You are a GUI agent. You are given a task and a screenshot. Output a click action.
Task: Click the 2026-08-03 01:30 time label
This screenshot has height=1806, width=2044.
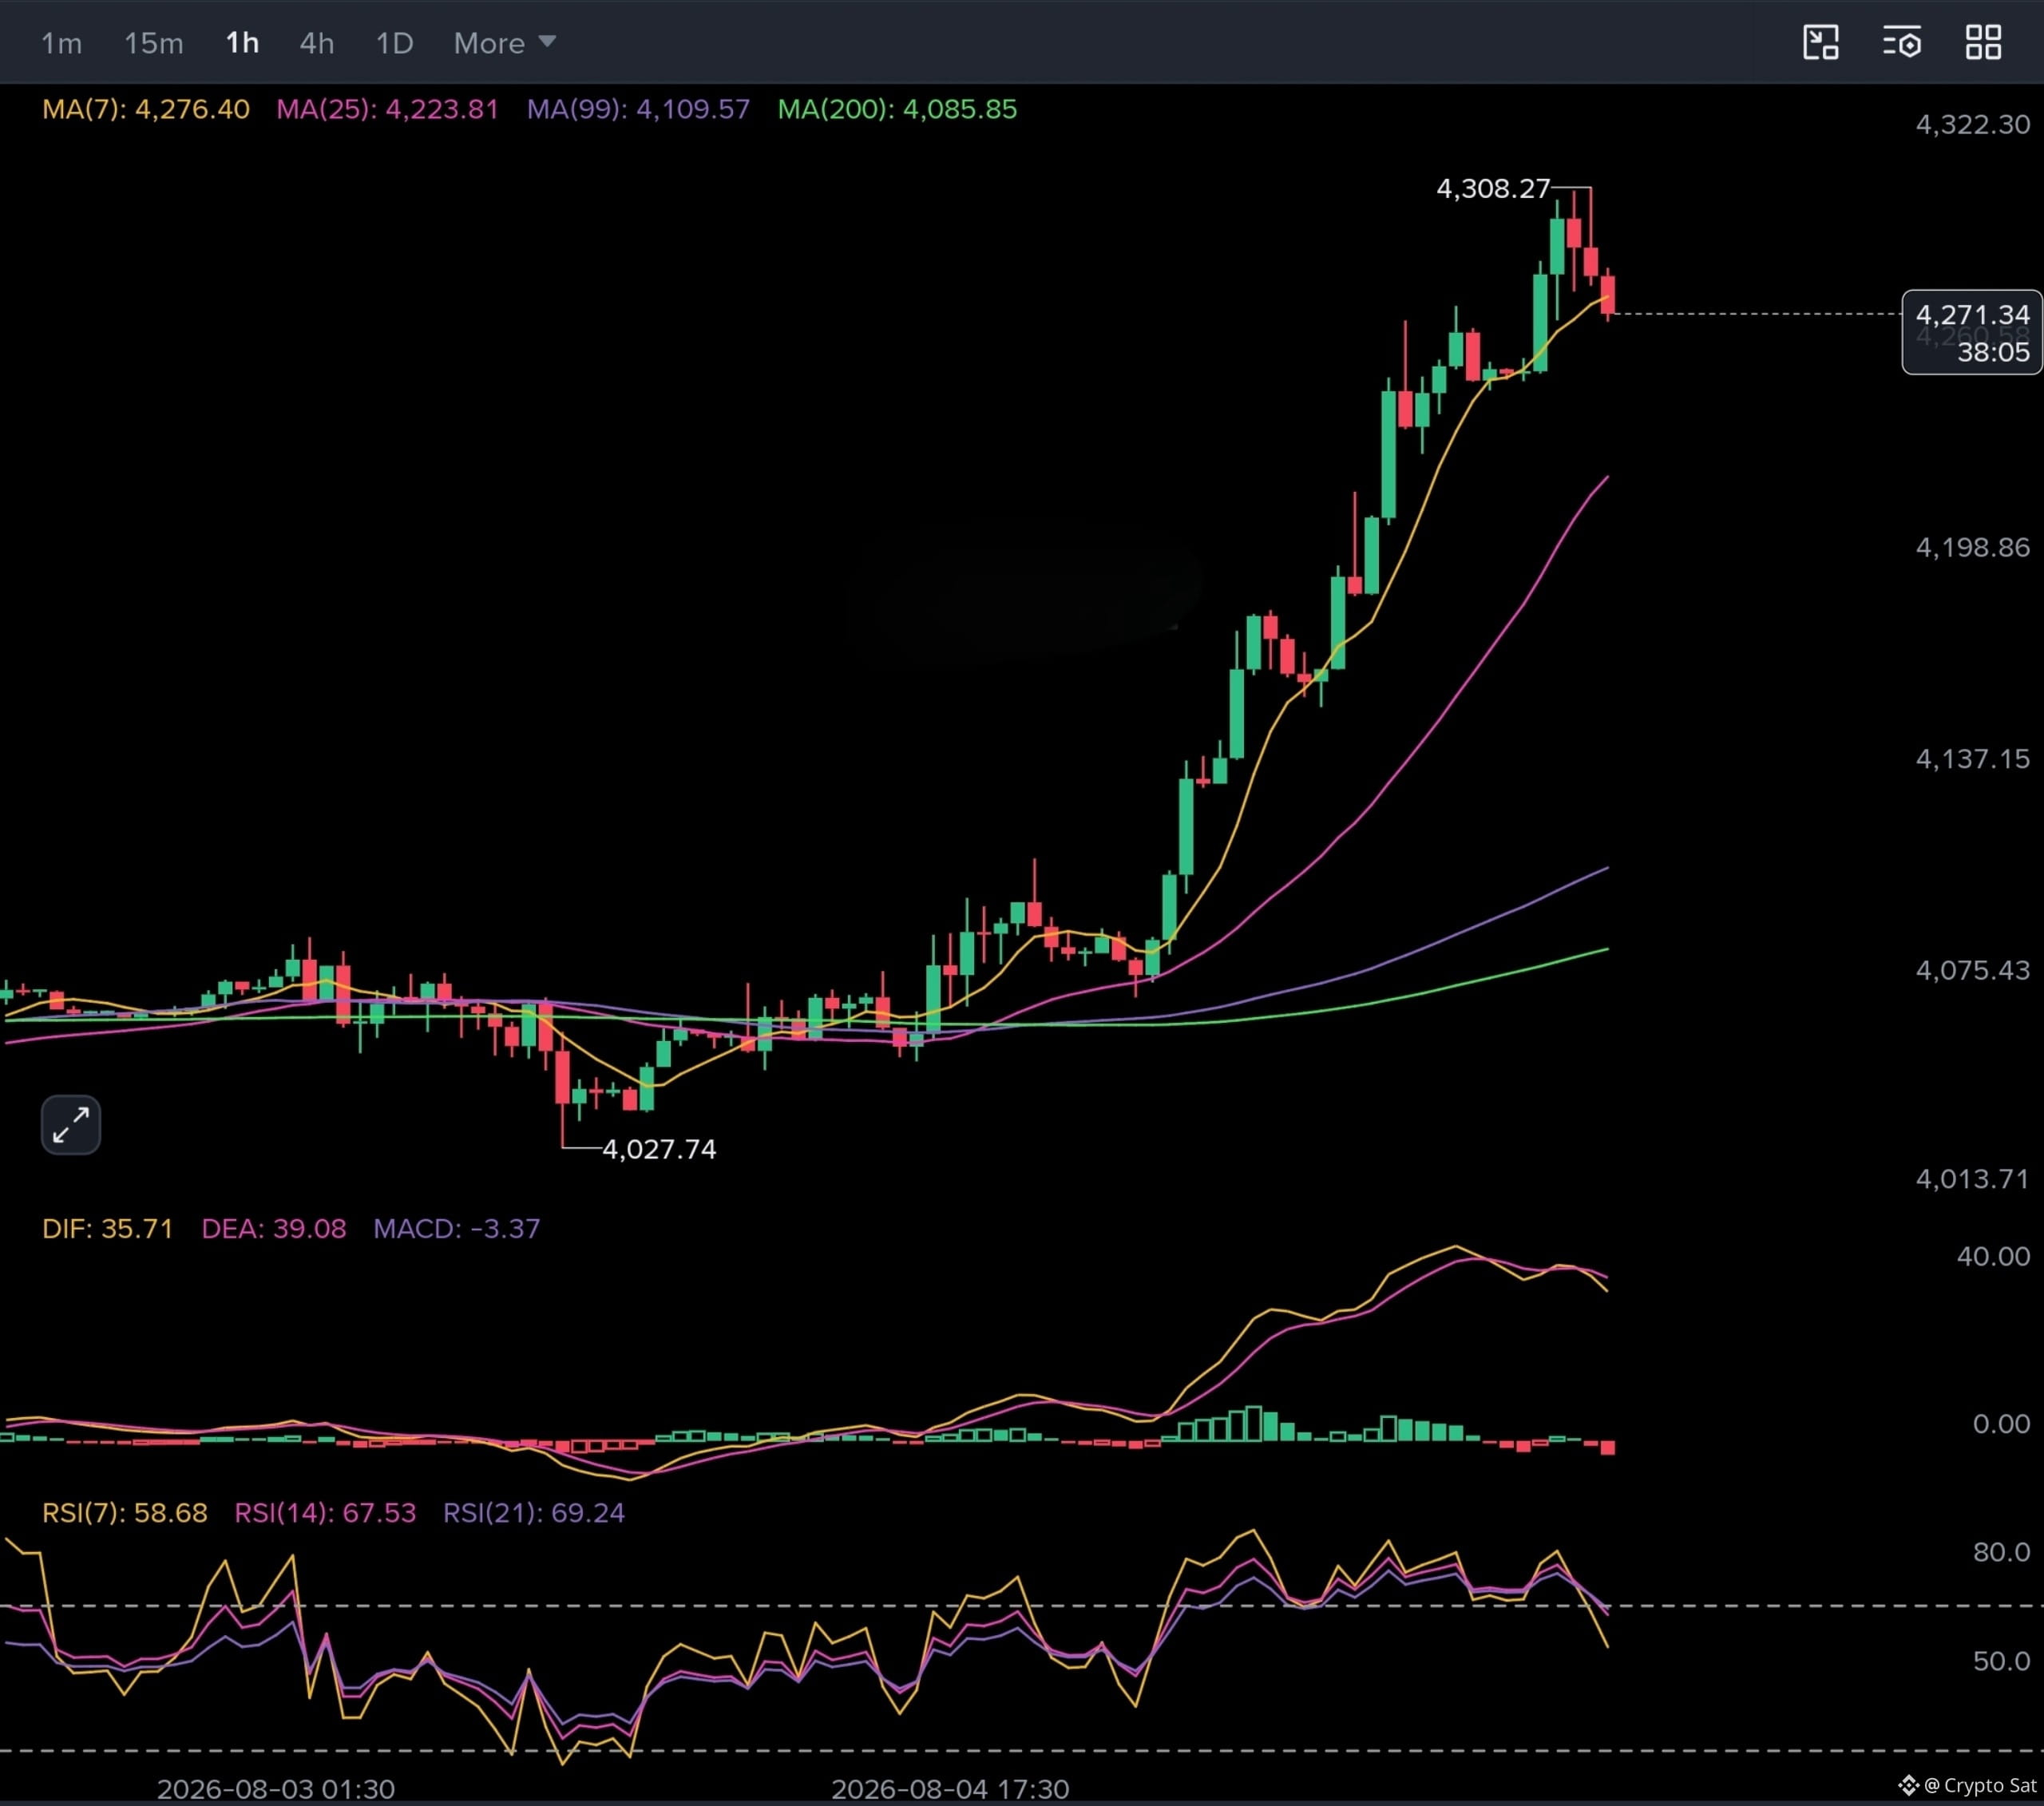pyautogui.click(x=276, y=1789)
